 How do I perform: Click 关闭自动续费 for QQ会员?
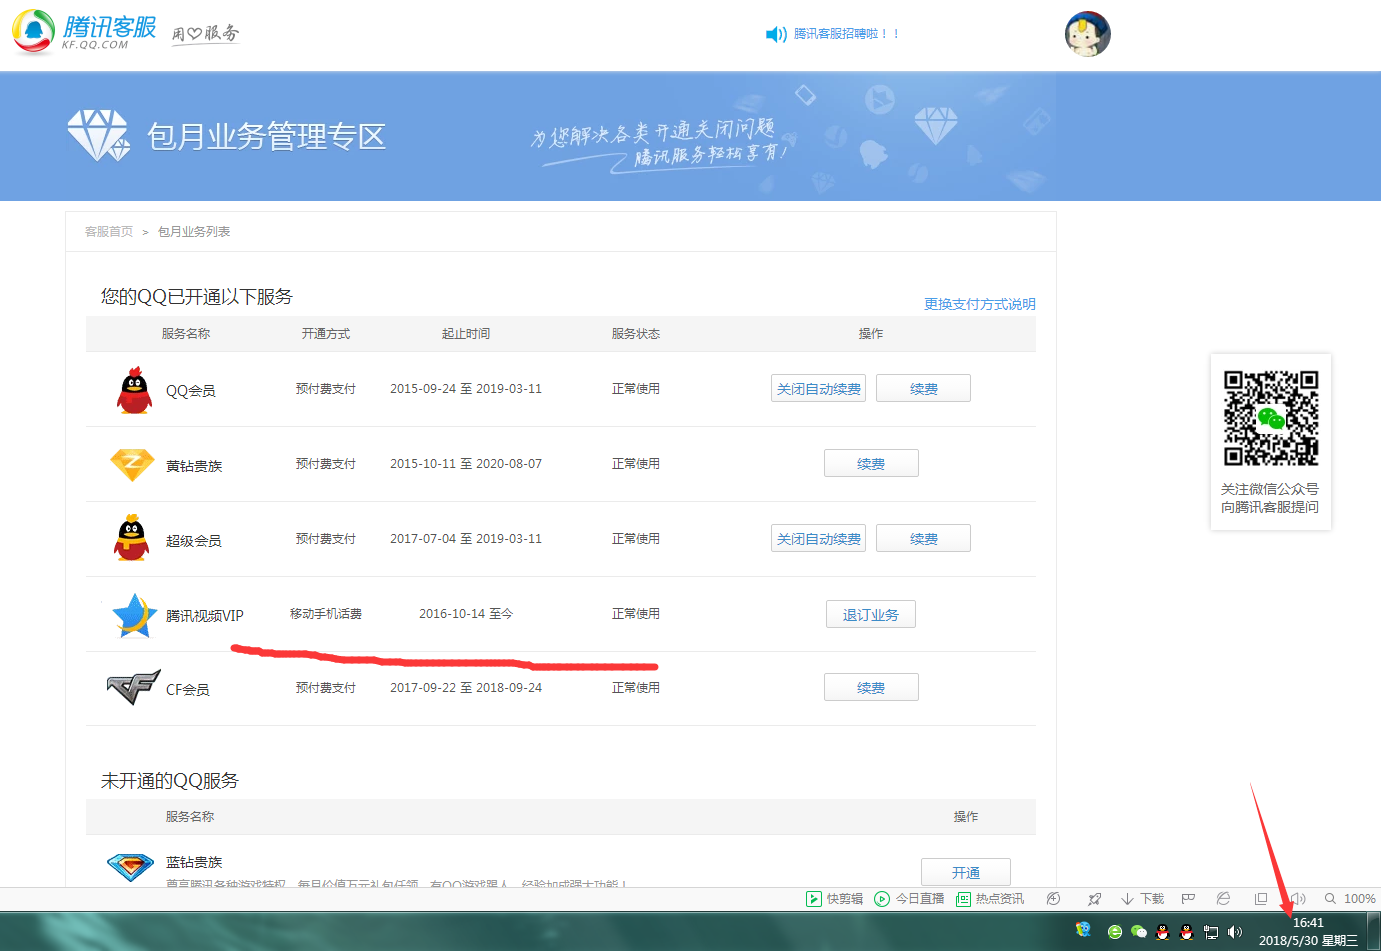[x=818, y=388]
